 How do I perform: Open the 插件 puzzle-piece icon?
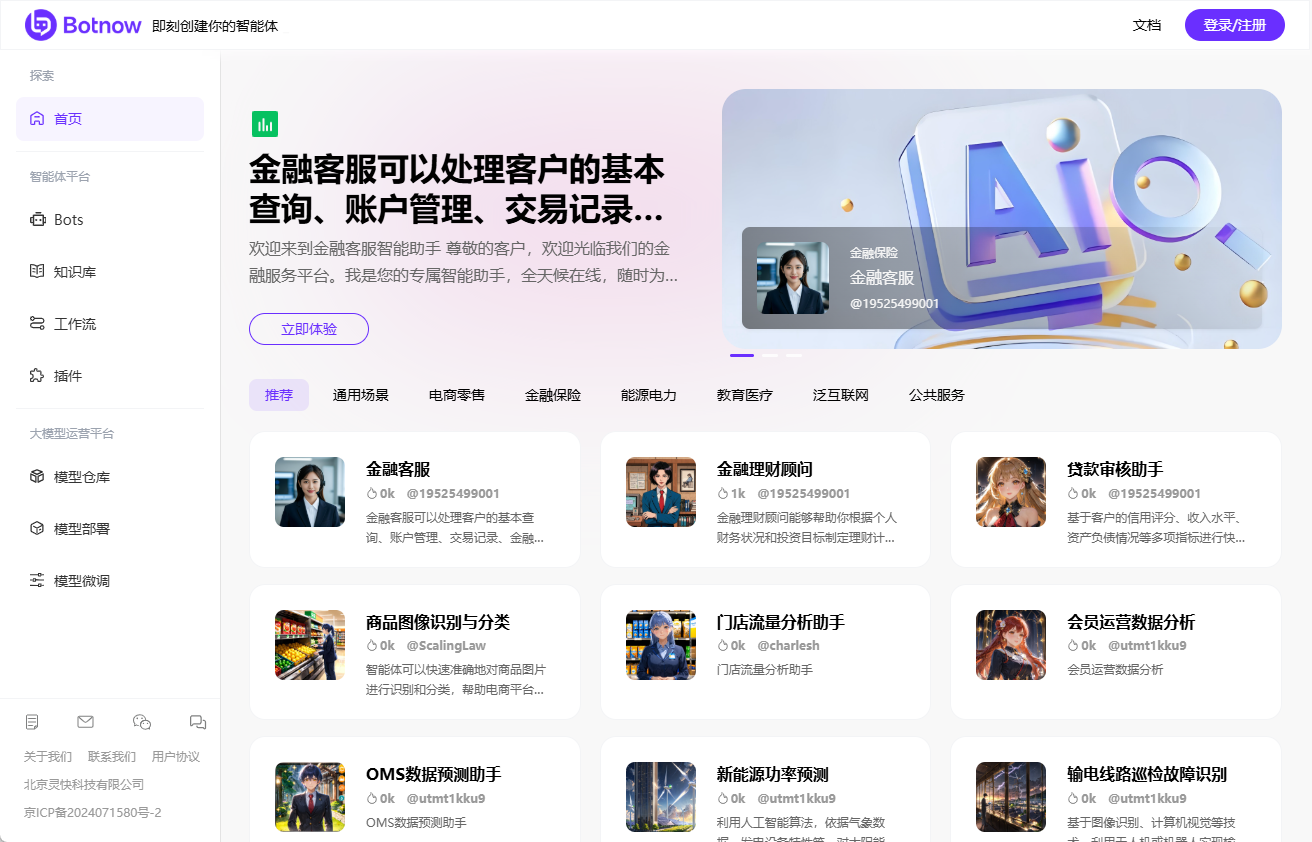coord(37,376)
